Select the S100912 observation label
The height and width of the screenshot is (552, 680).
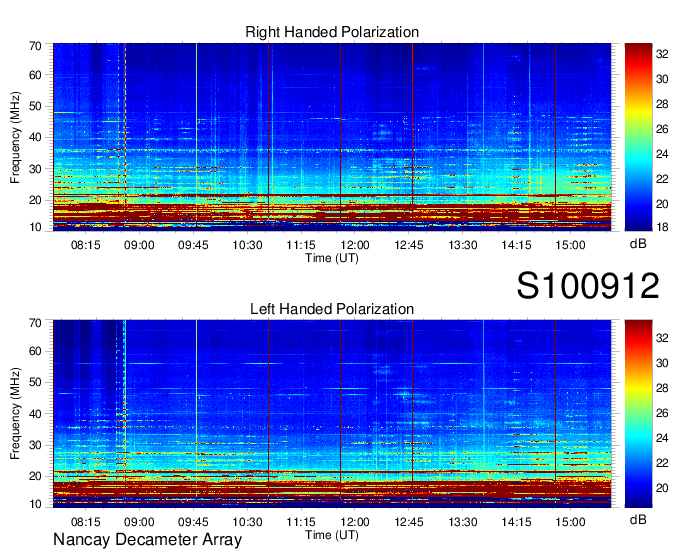coord(588,286)
